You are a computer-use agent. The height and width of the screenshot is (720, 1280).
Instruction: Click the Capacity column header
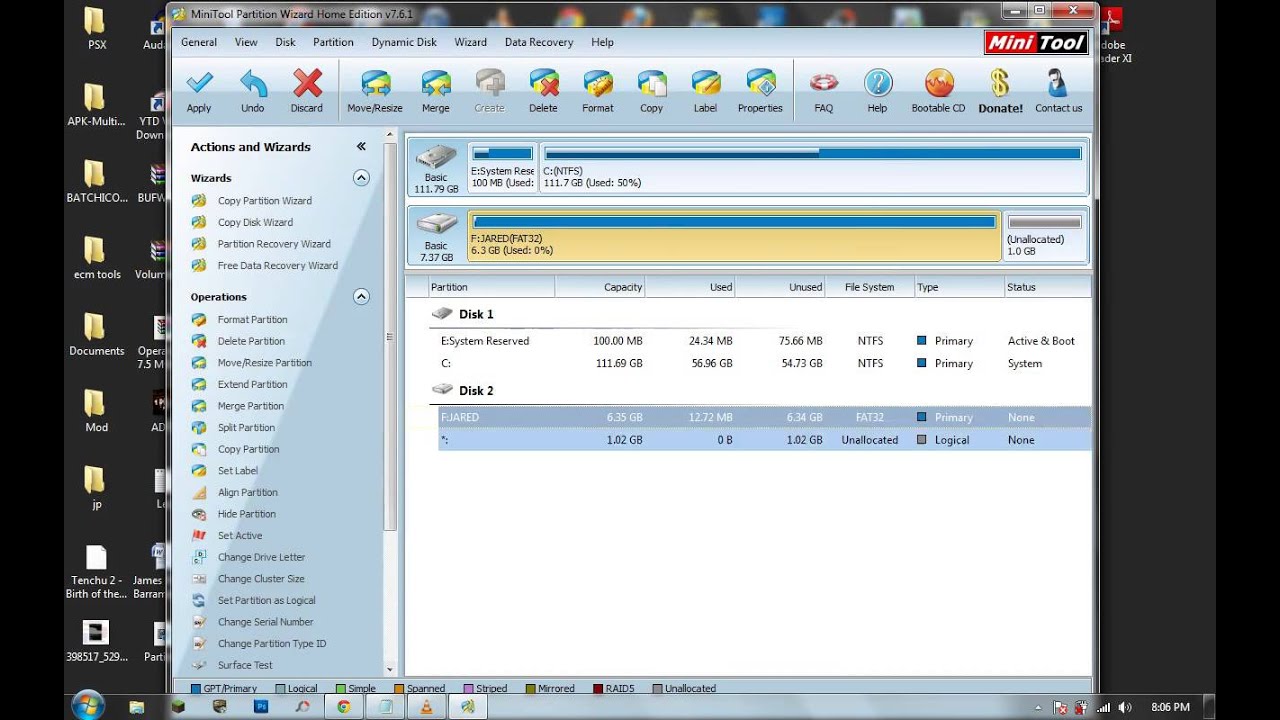(600, 287)
